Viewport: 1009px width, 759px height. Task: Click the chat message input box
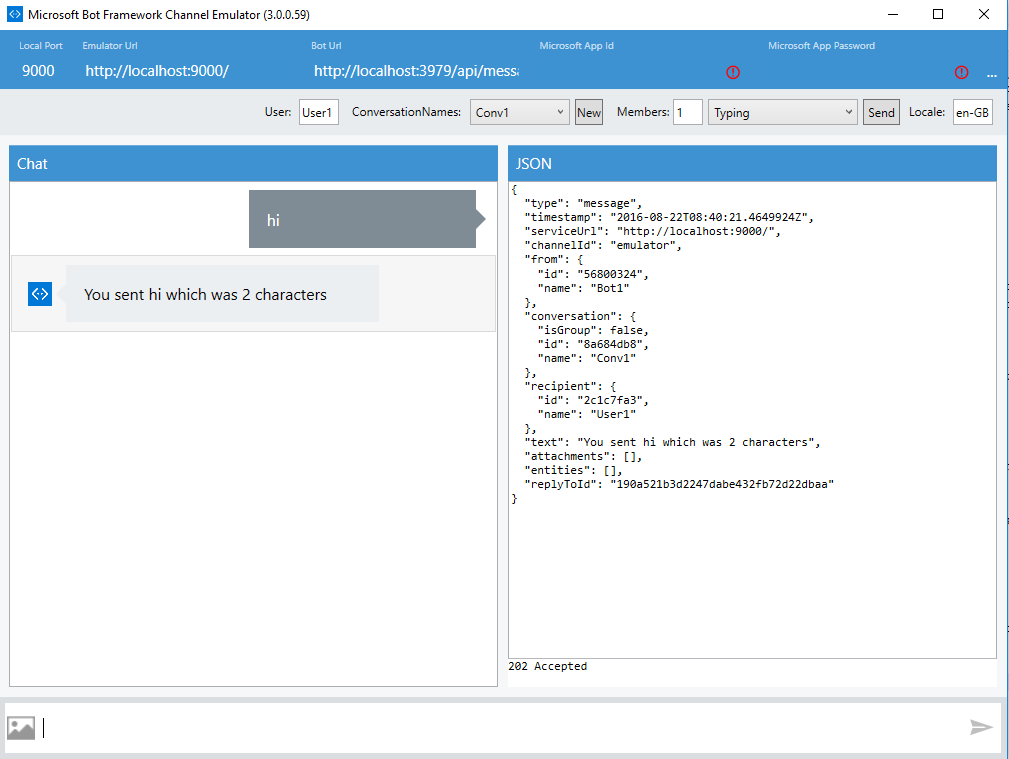tap(502, 727)
